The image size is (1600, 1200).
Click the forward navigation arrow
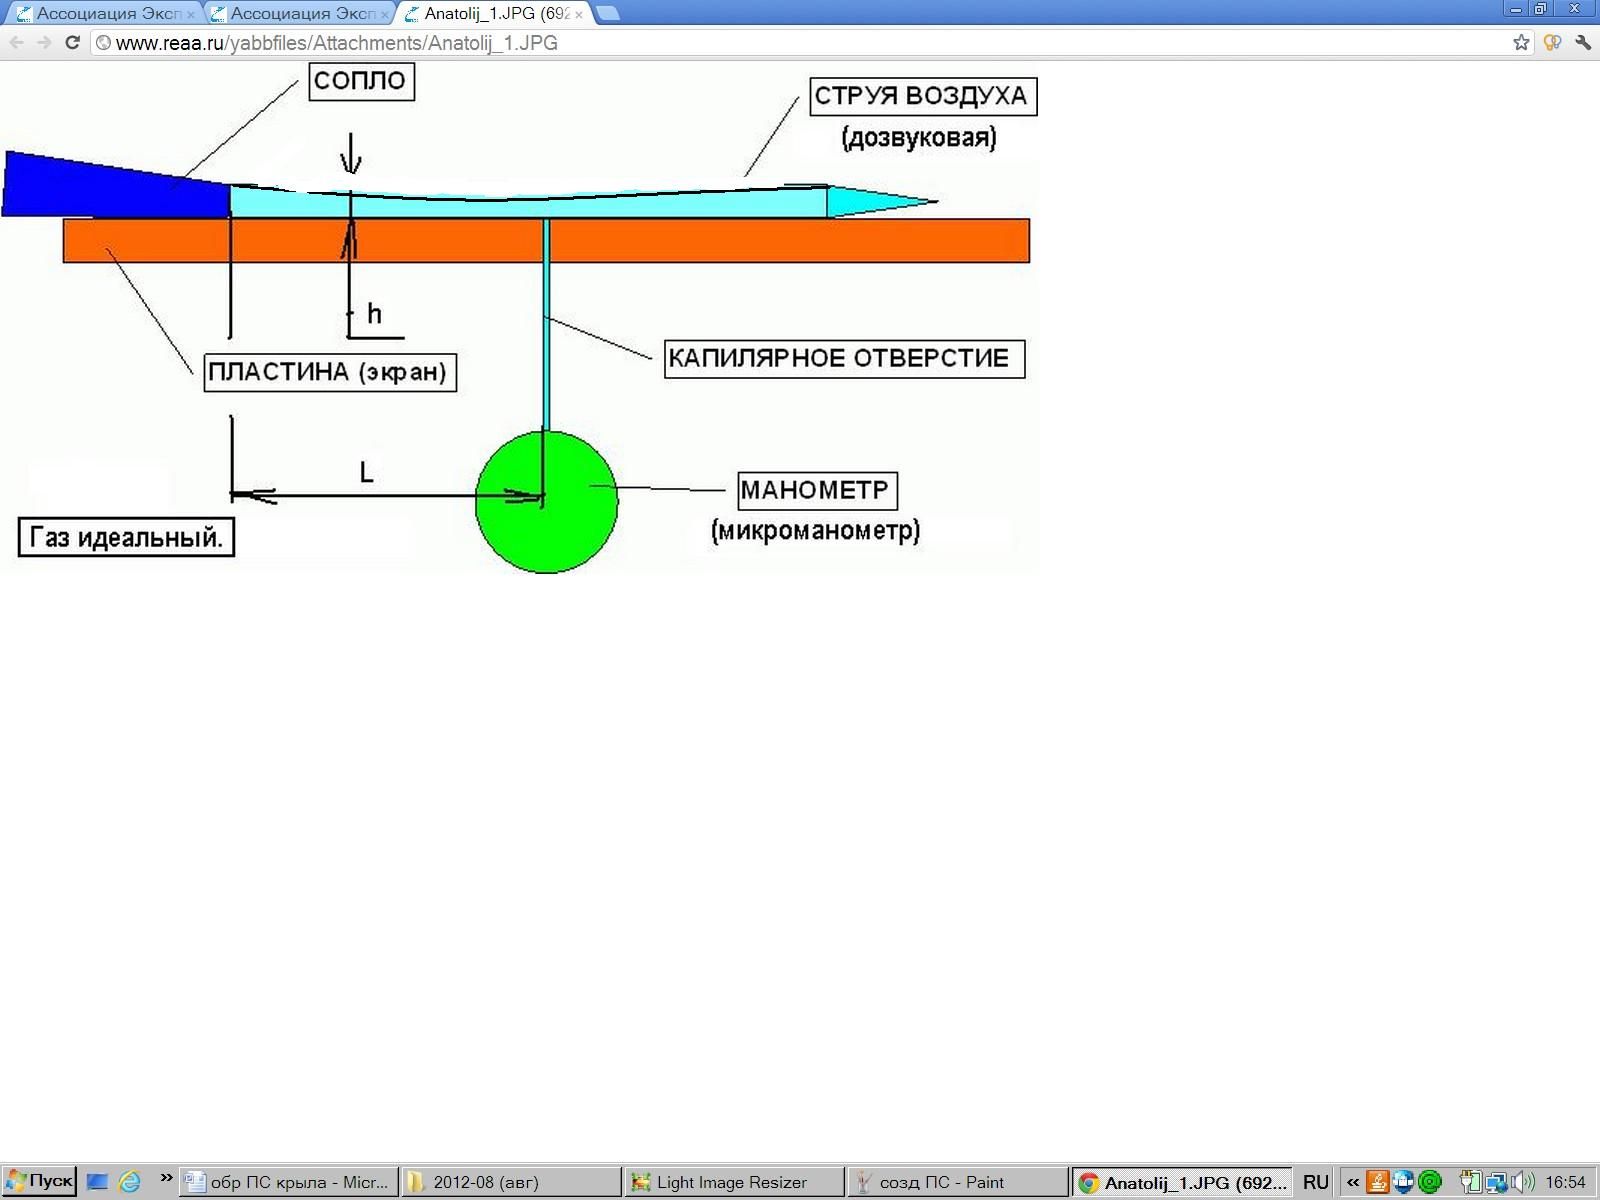(x=44, y=42)
